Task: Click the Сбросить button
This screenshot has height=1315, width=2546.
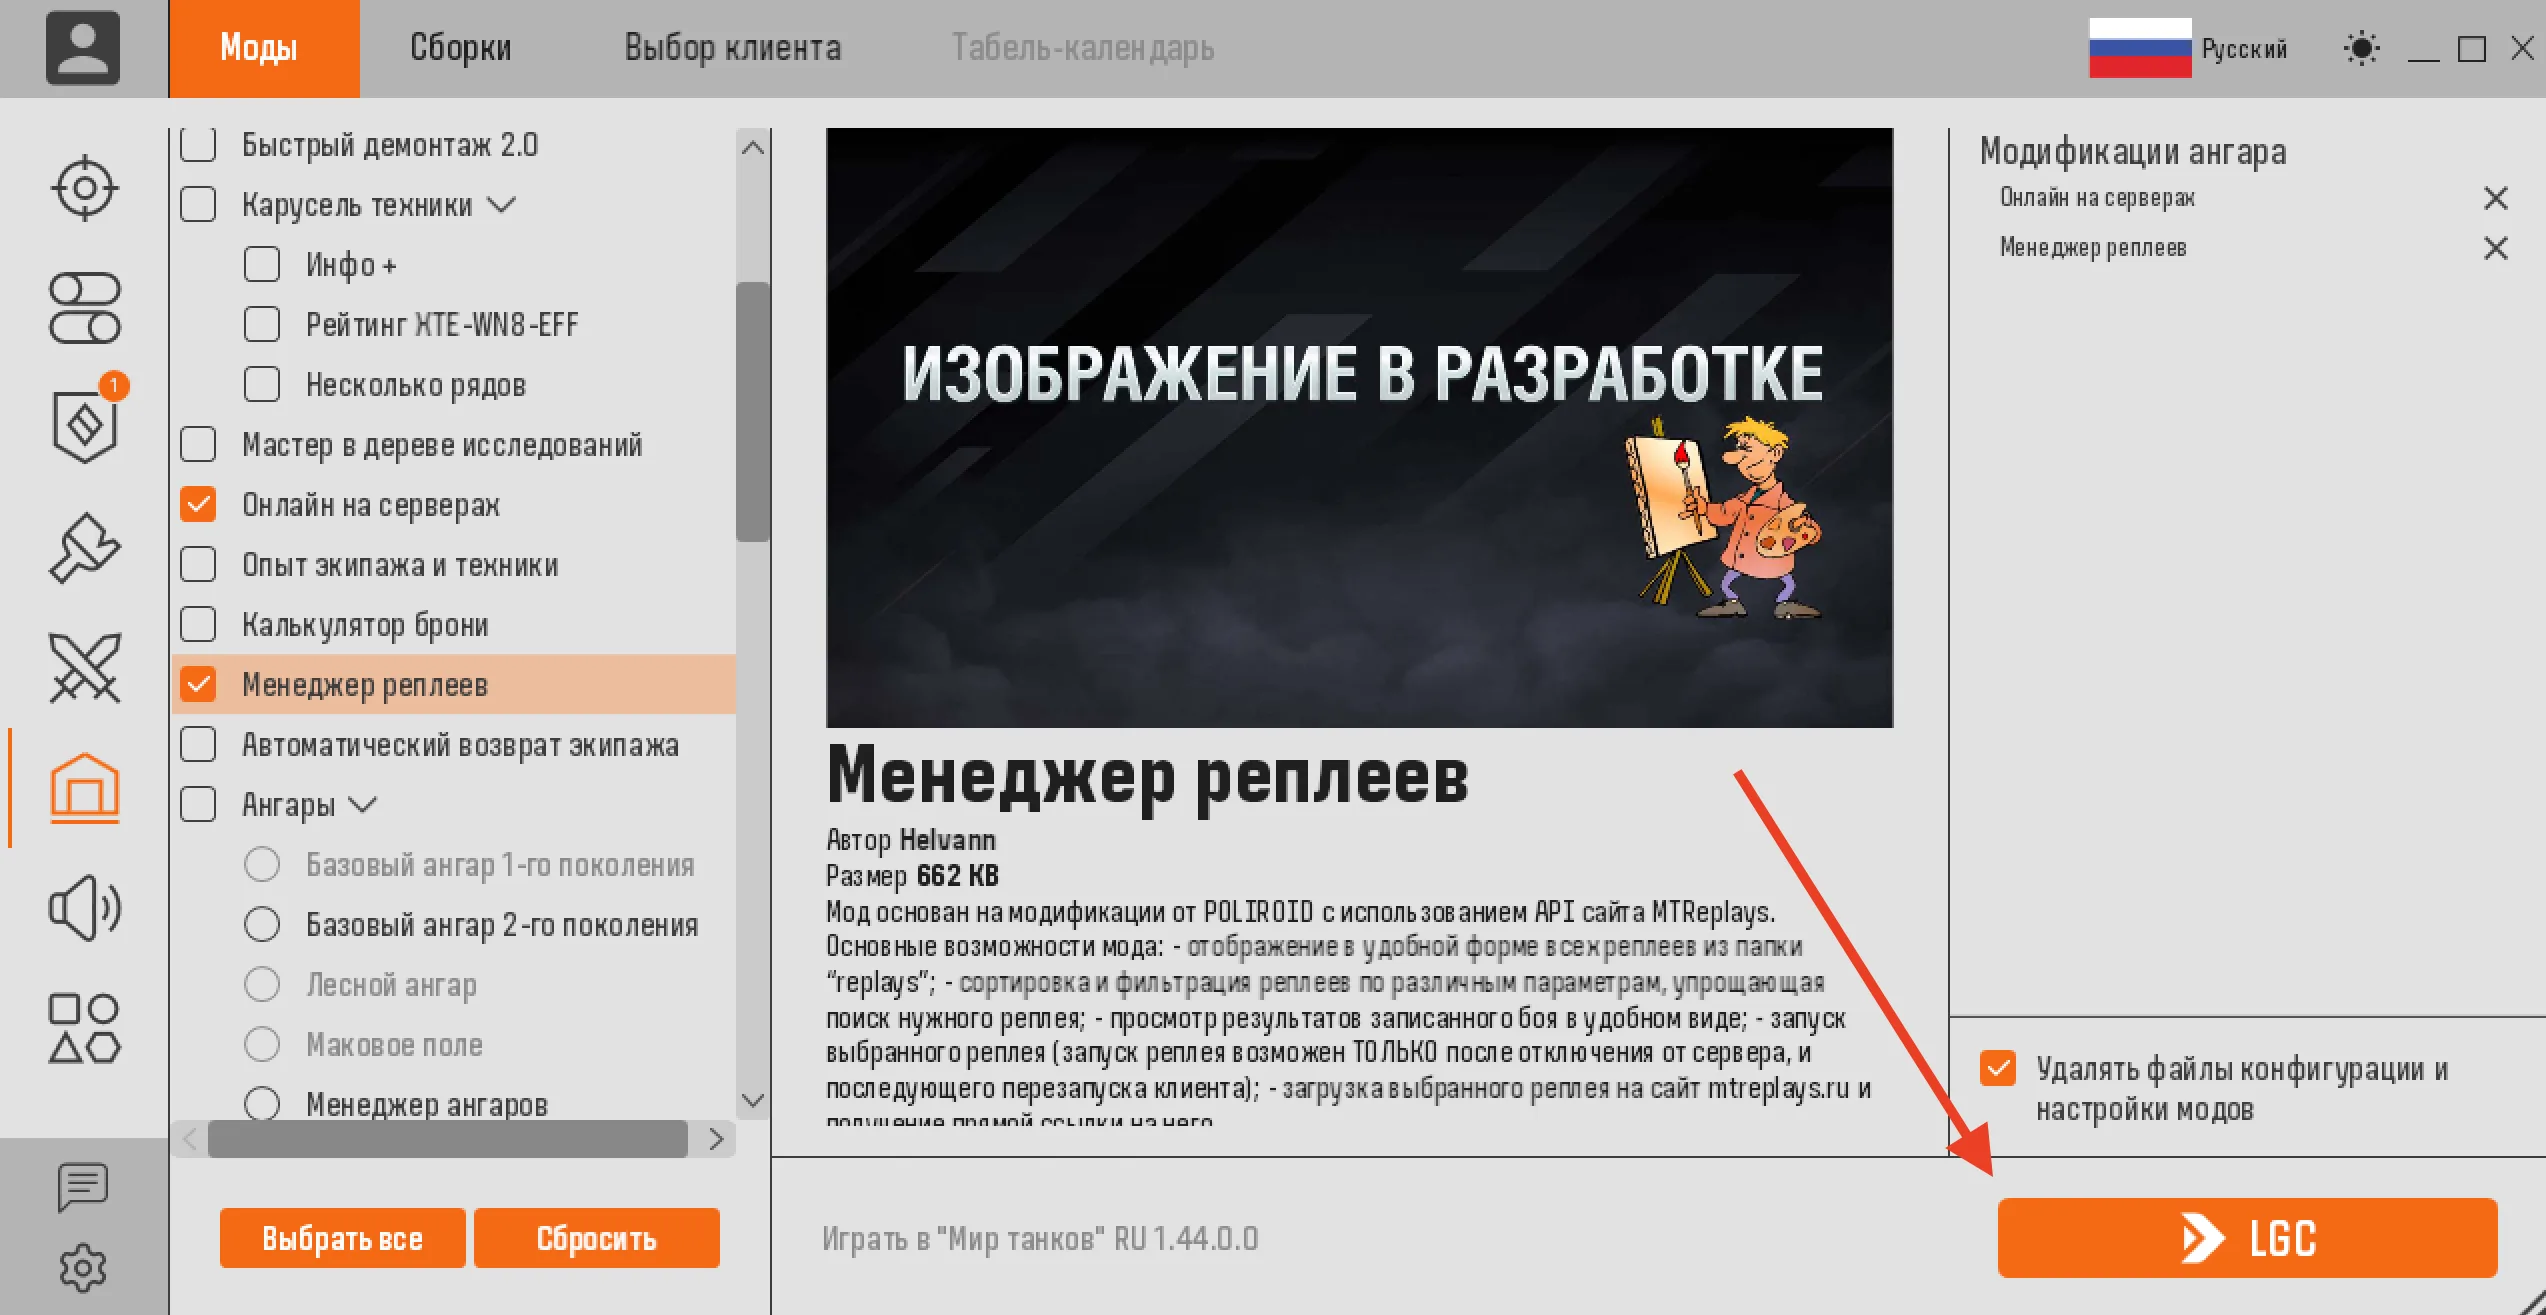Action: [x=597, y=1238]
